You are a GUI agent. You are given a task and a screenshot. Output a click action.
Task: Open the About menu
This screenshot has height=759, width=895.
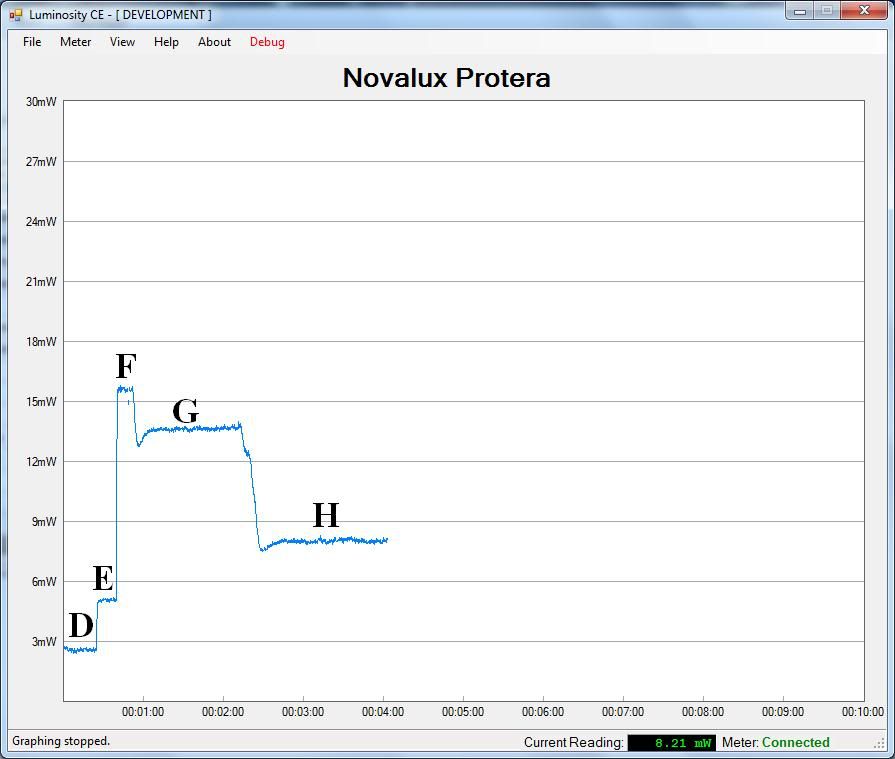(214, 42)
